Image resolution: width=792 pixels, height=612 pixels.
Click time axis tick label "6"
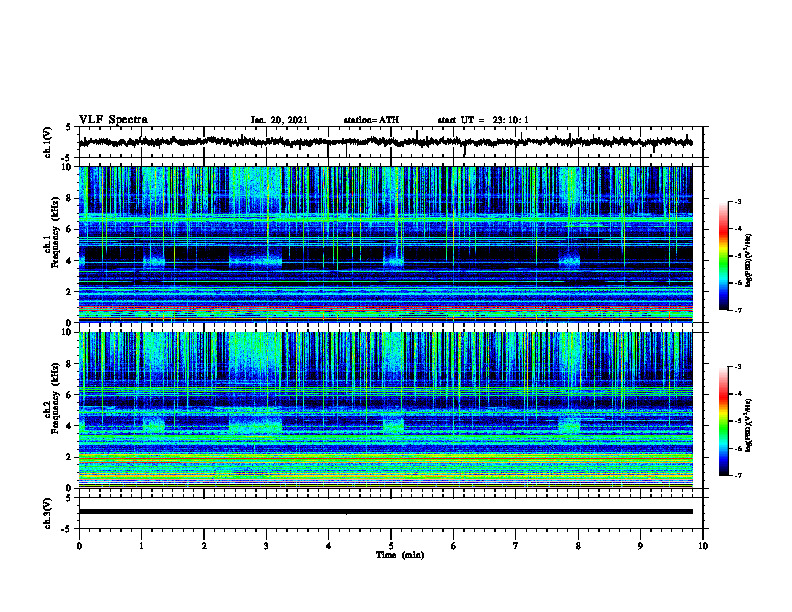tap(453, 546)
